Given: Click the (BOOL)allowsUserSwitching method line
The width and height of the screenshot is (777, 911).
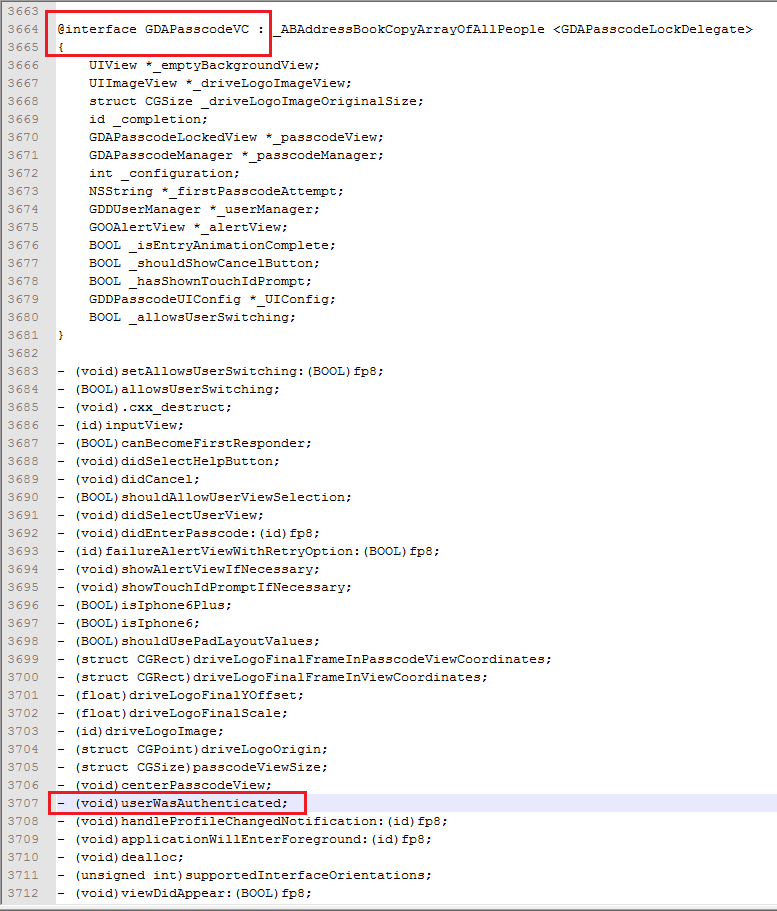Looking at the screenshot, I should pyautogui.click(x=169, y=389).
